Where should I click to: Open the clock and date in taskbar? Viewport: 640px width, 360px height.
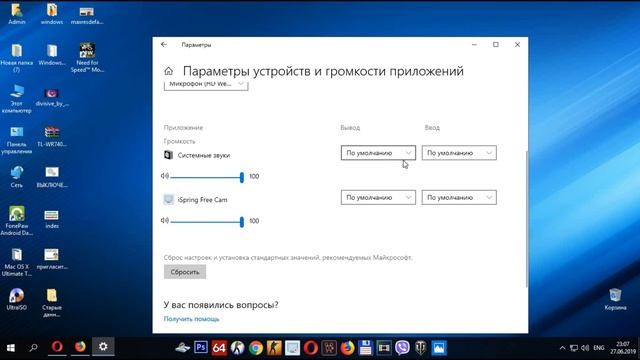pyautogui.click(x=623, y=348)
